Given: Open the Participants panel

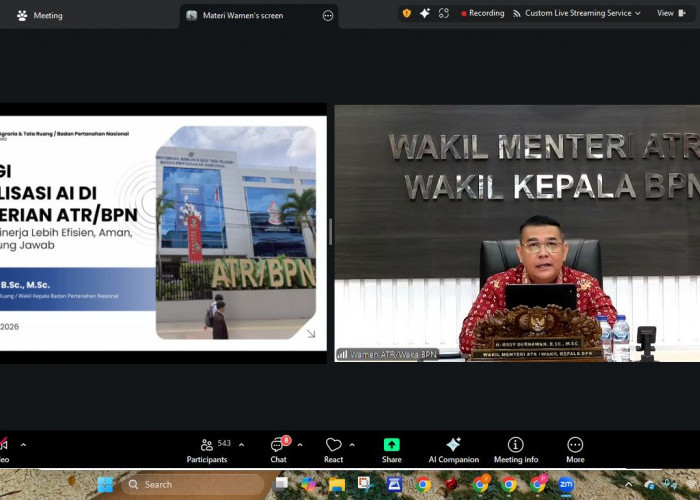Looking at the screenshot, I should [x=207, y=450].
